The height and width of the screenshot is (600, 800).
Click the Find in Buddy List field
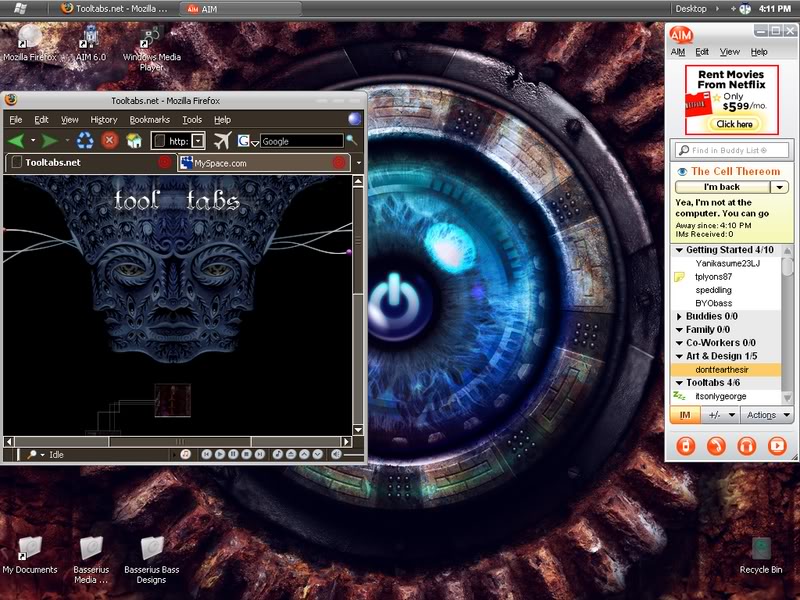pos(732,150)
